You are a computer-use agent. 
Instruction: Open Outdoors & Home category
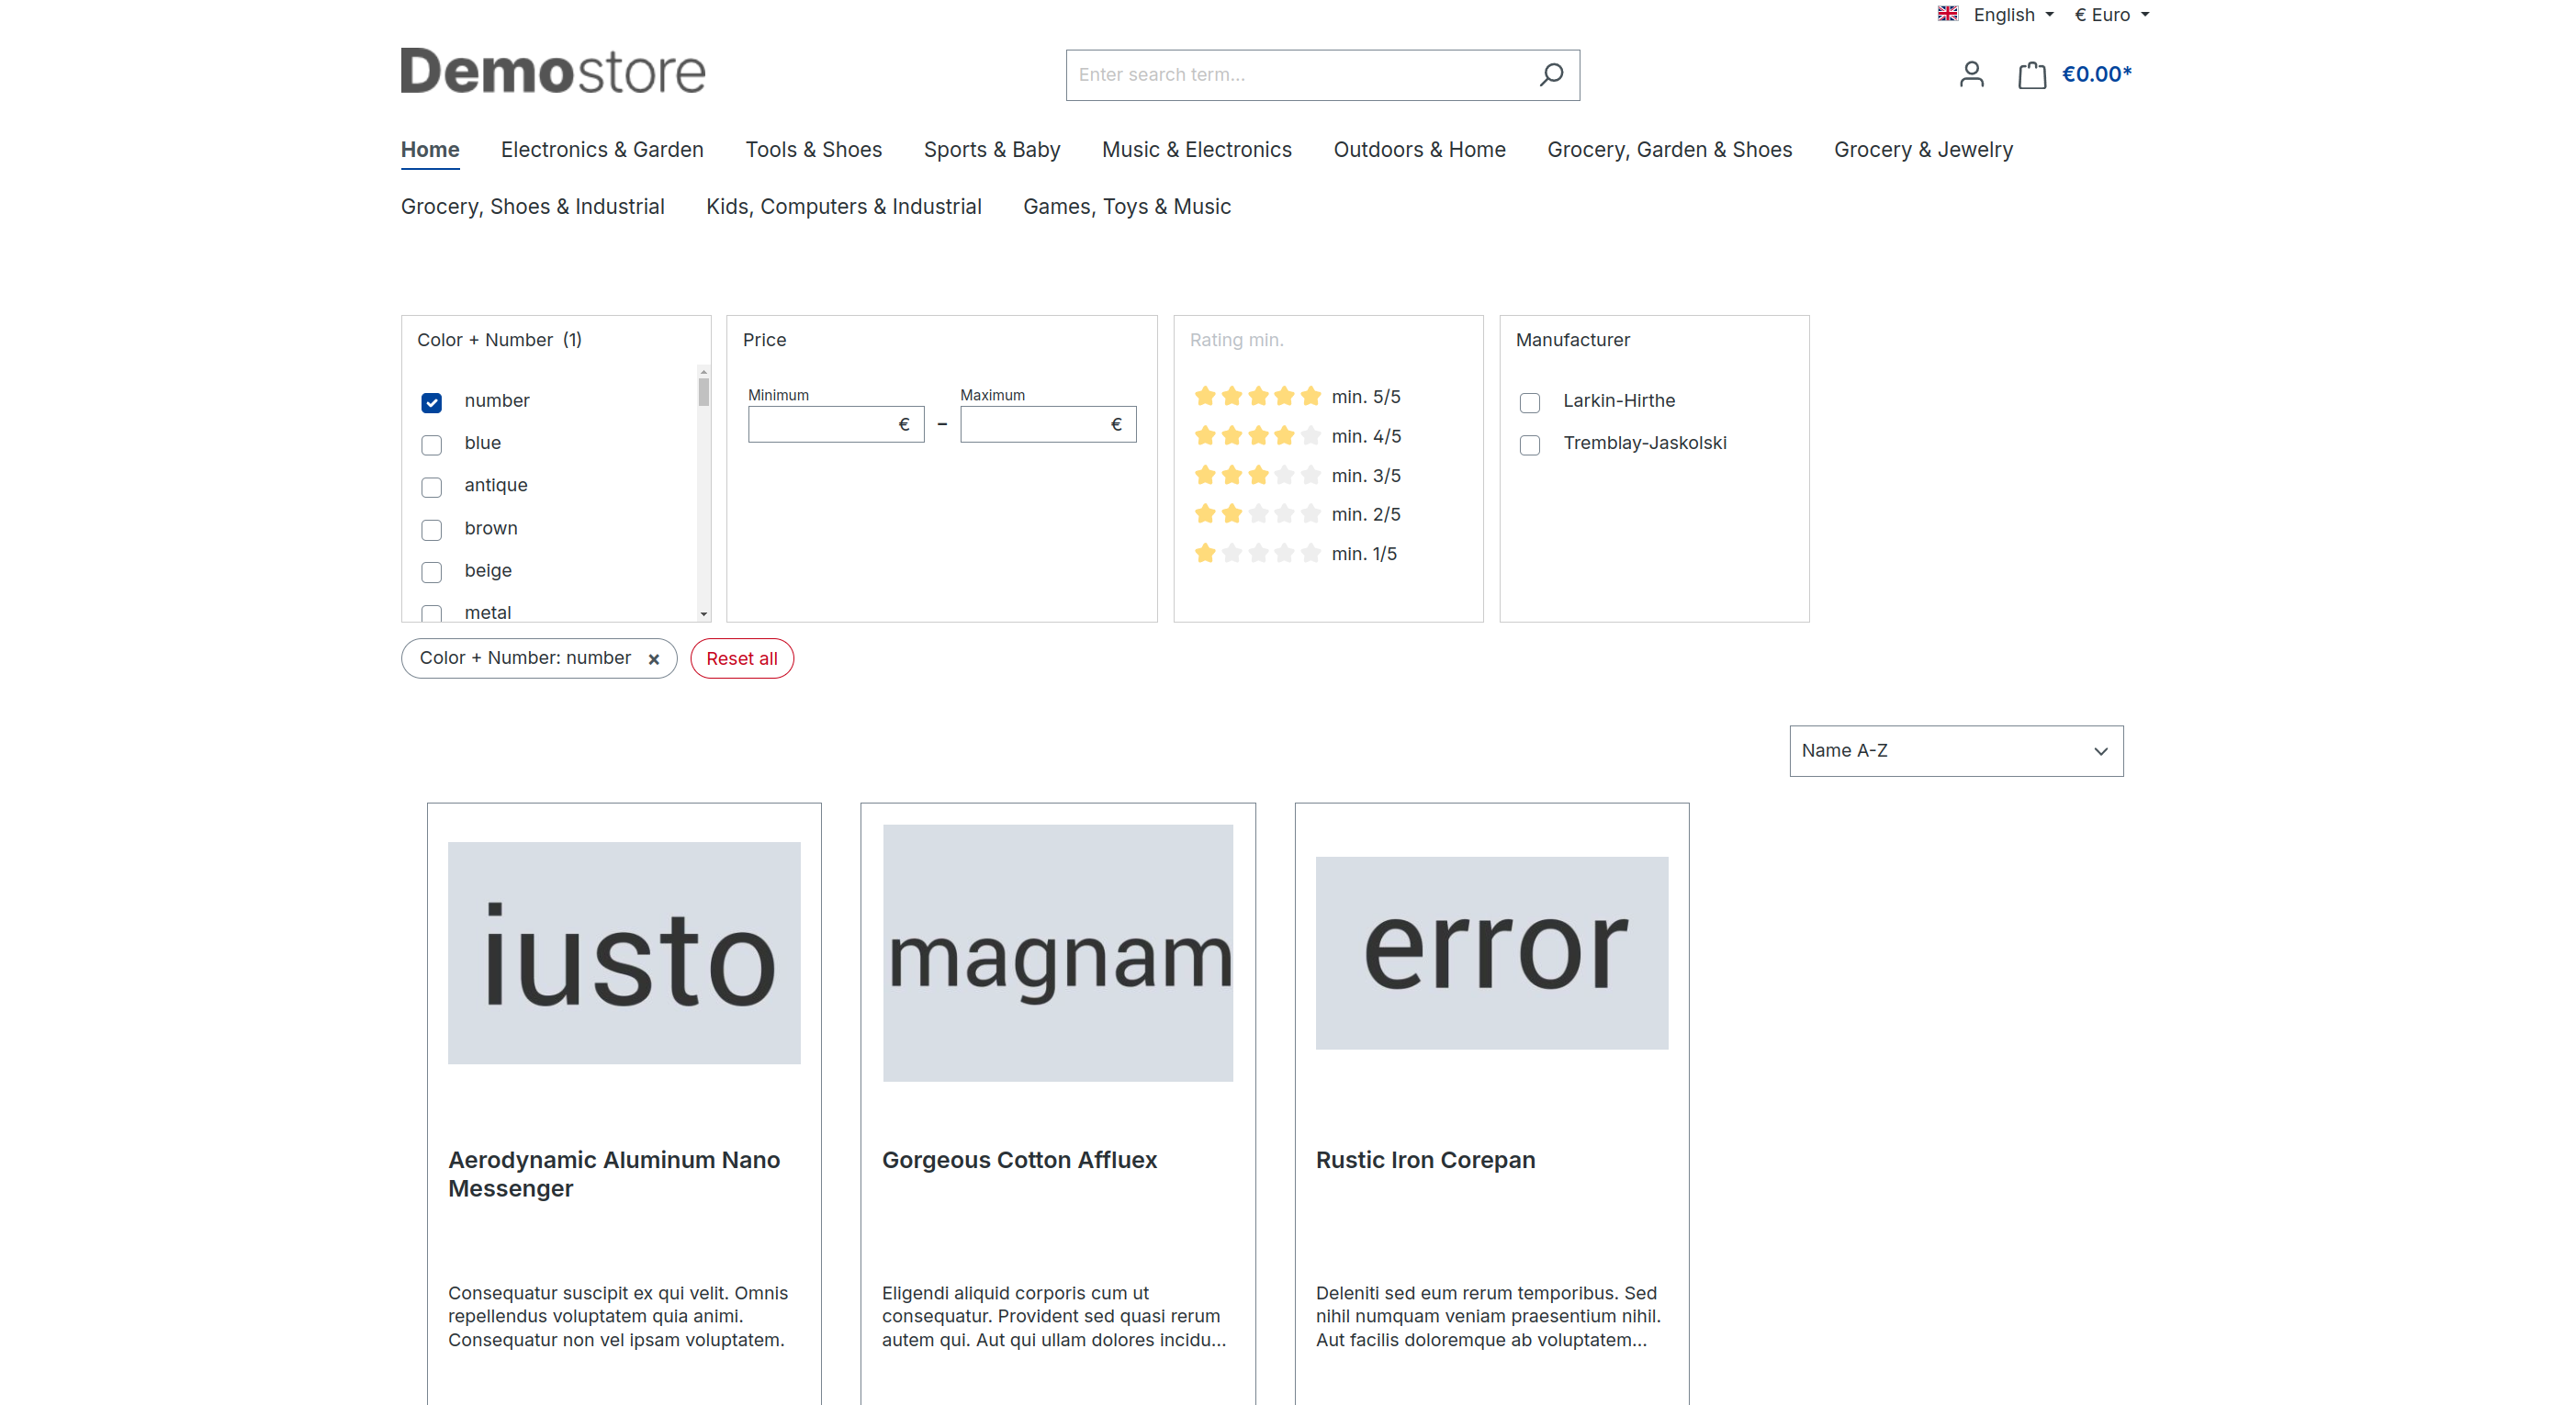point(1419,150)
